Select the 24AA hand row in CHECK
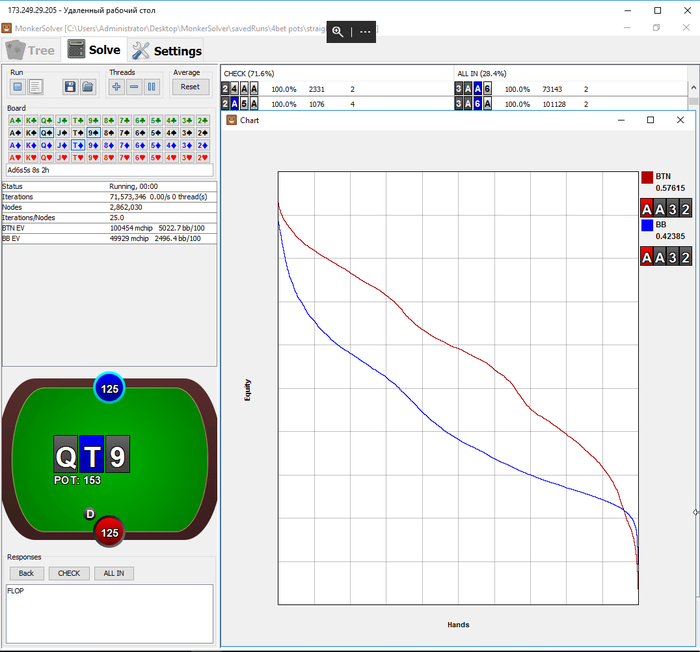The height and width of the screenshot is (652, 700). [337, 89]
